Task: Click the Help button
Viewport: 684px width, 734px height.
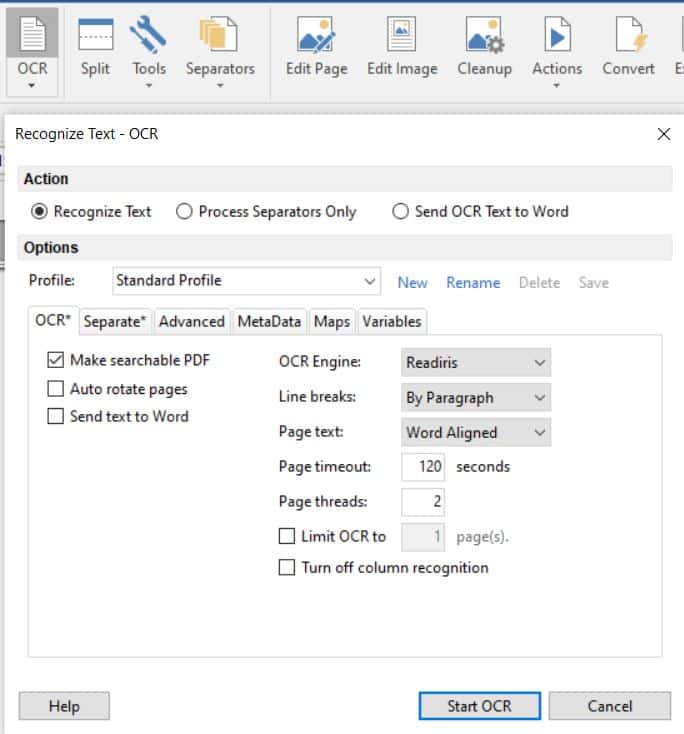Action: (64, 706)
